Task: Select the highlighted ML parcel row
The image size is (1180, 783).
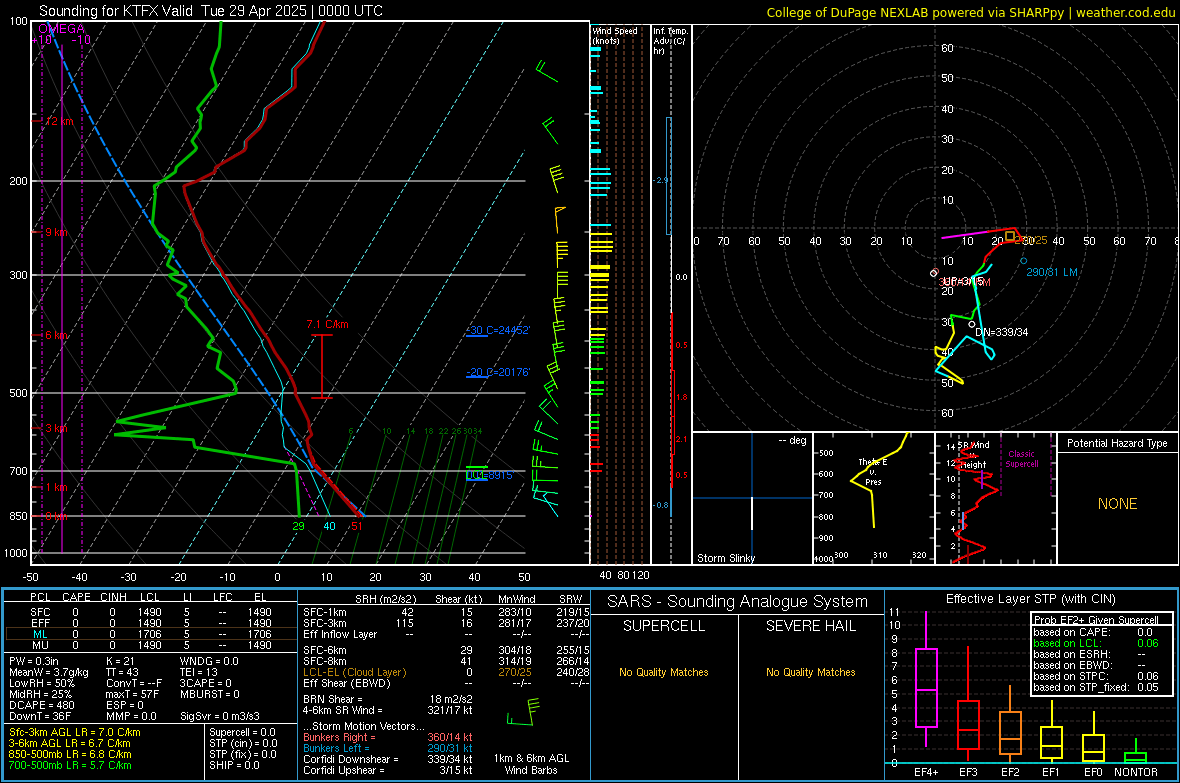Action: pos(151,634)
